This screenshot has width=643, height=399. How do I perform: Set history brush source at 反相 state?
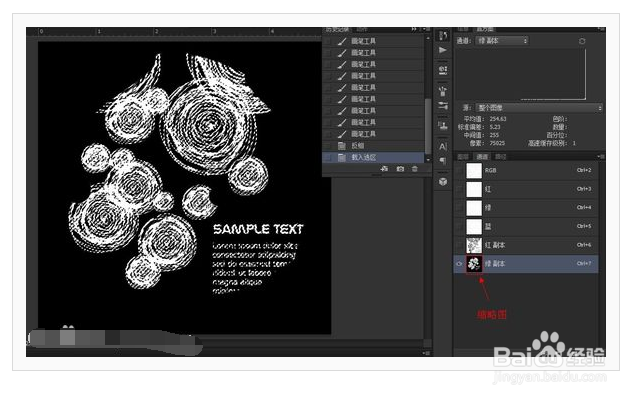click(328, 146)
